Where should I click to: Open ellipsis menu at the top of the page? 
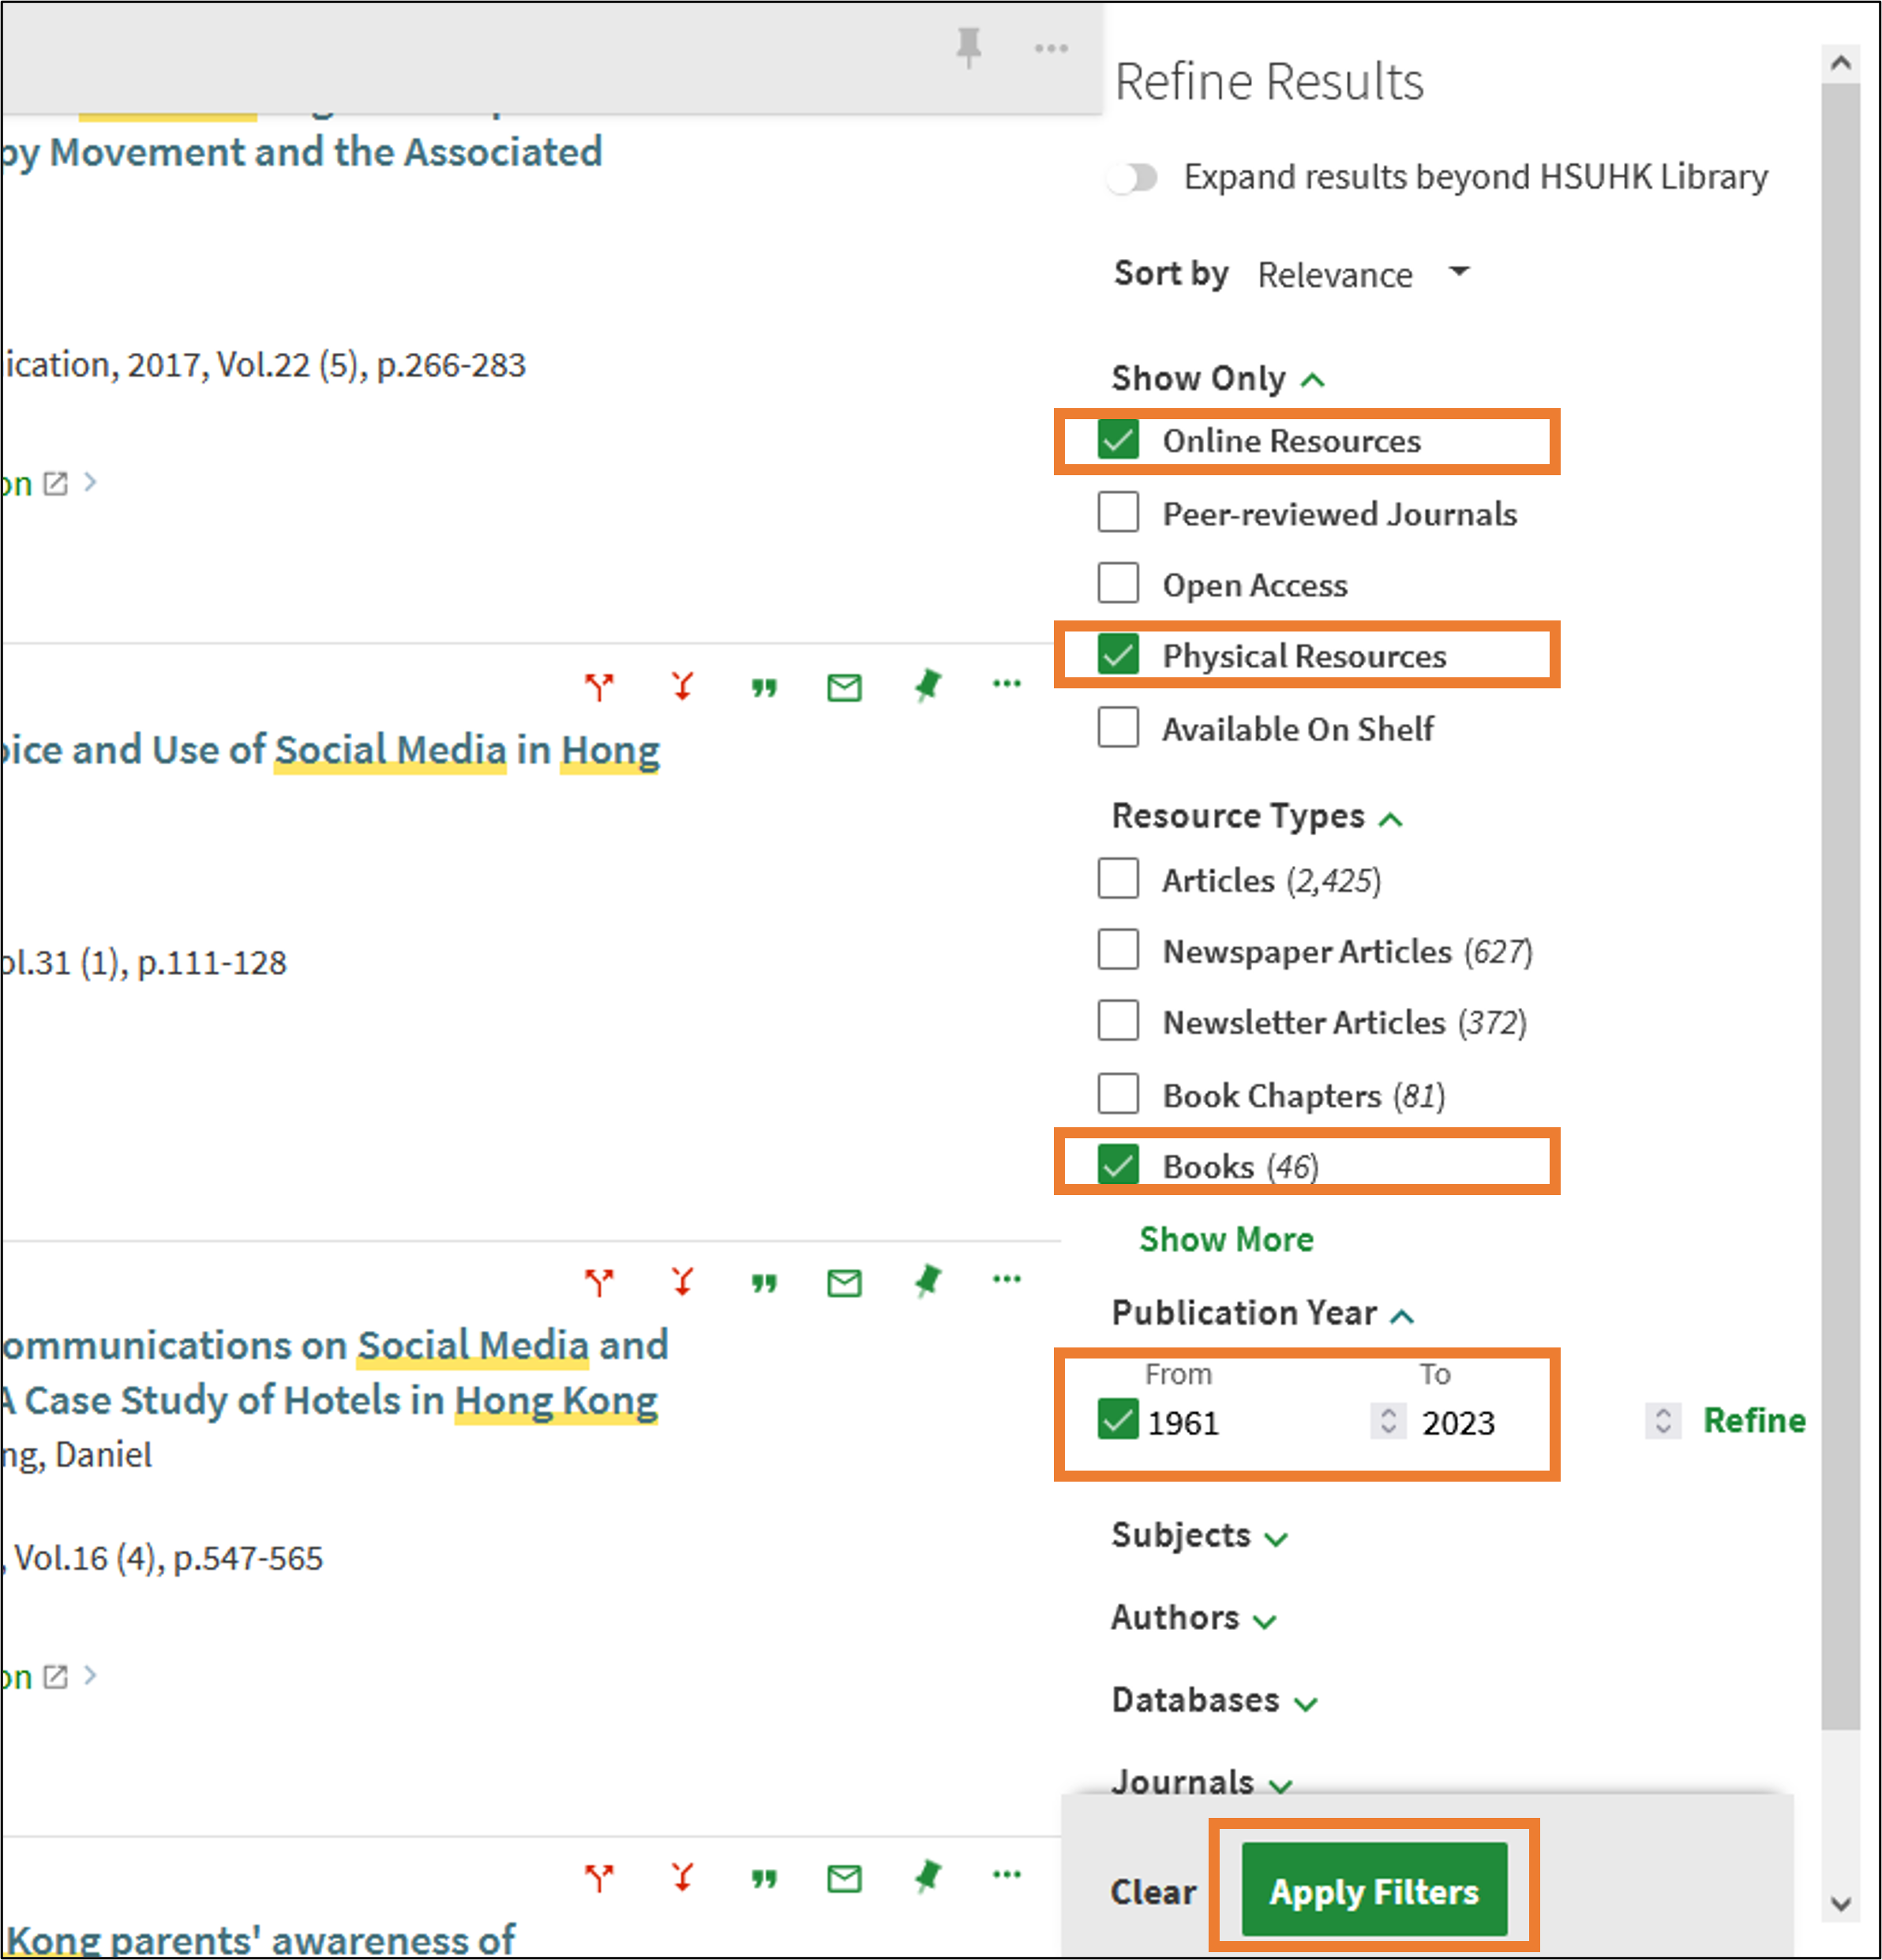1050,47
